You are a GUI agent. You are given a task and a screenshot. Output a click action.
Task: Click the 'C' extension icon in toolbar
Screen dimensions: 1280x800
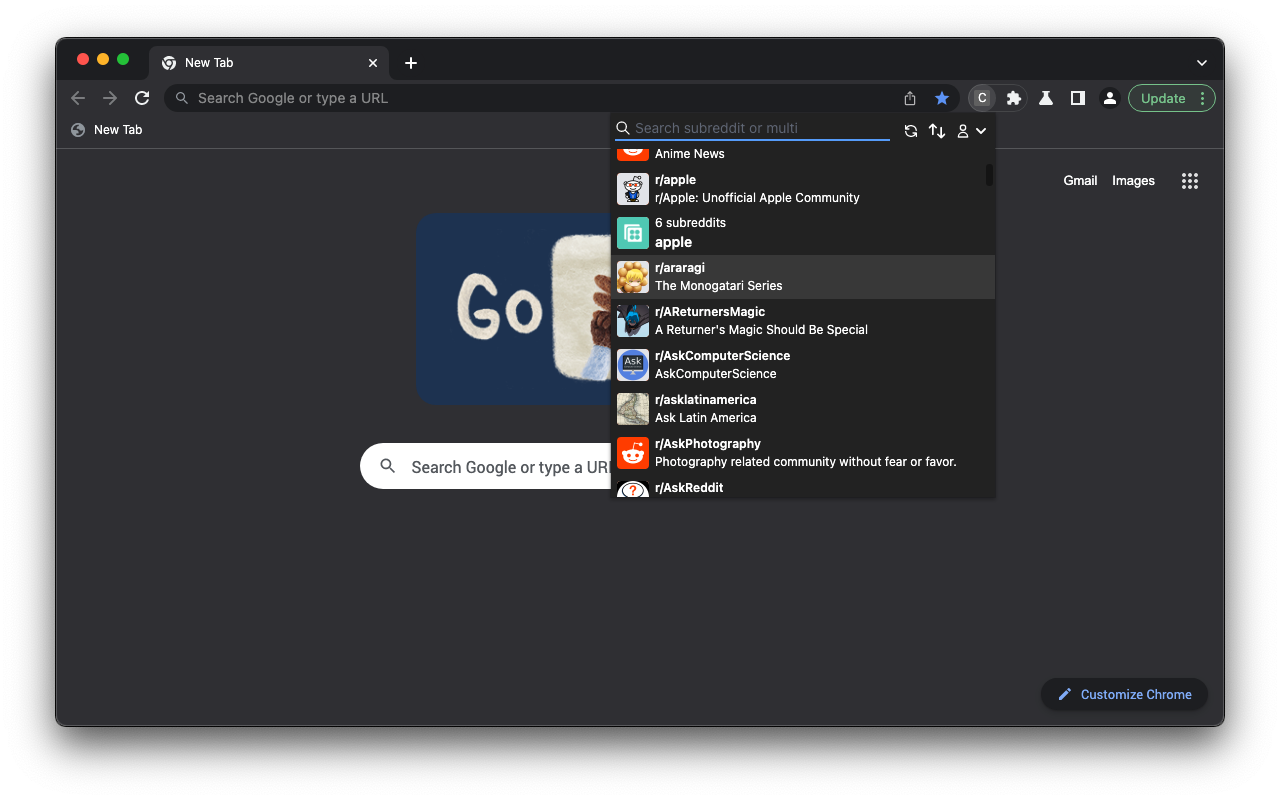coord(982,98)
